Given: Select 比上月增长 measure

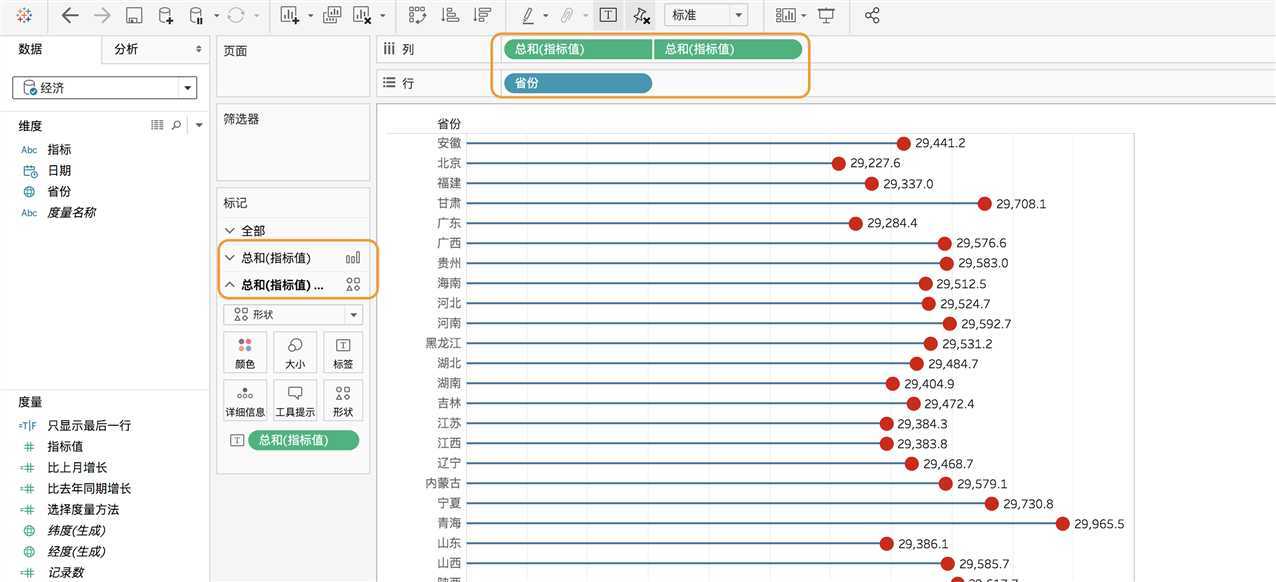Looking at the screenshot, I should click(77, 468).
